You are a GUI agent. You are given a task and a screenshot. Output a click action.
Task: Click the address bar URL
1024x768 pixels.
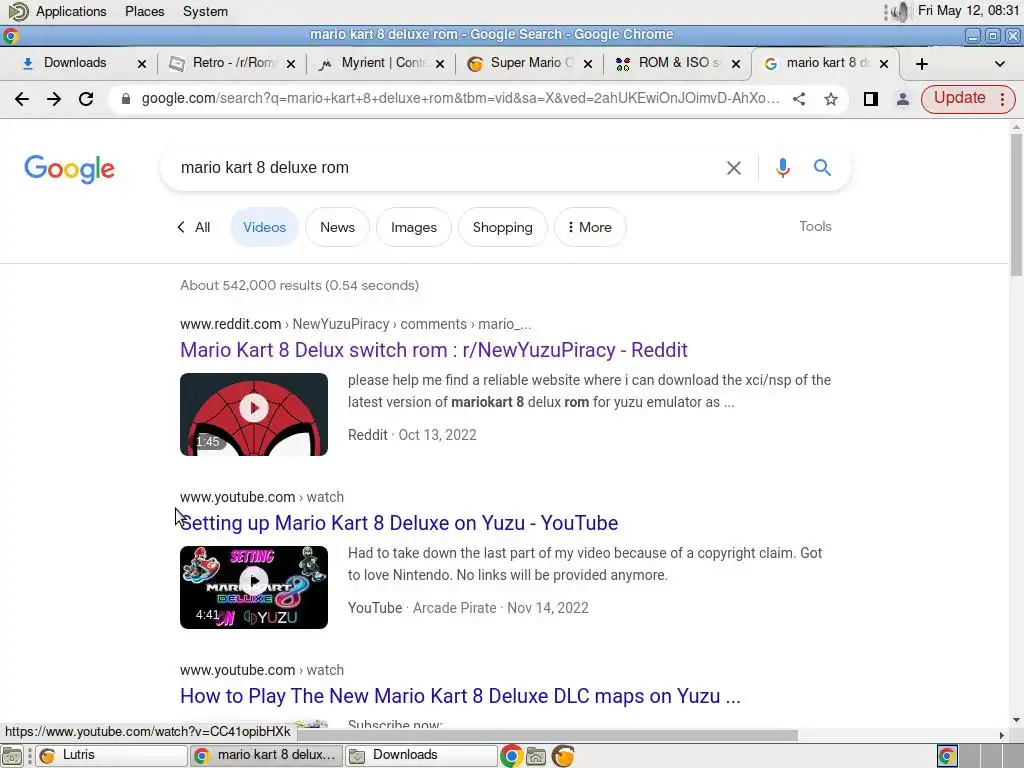pos(460,99)
